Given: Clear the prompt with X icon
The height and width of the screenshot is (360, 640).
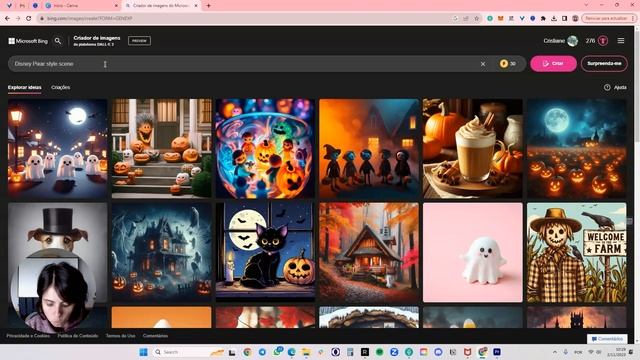Looking at the screenshot, I should point(483,64).
